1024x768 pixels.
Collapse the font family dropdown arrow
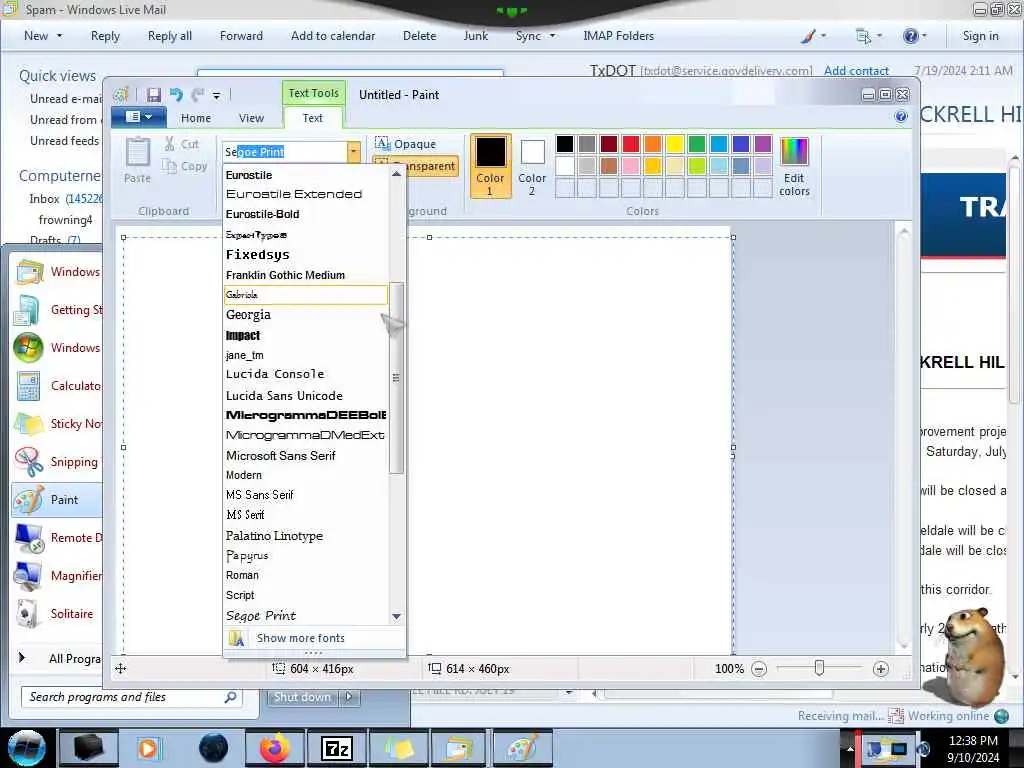(x=353, y=152)
